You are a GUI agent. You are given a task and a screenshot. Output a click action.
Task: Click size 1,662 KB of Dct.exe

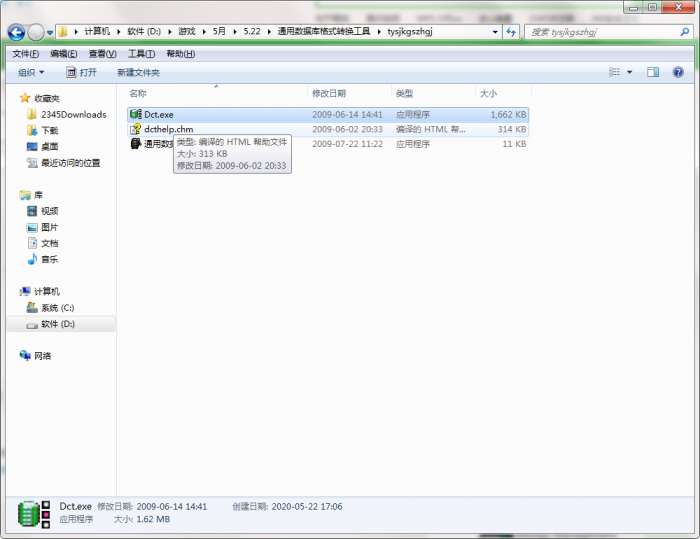coord(508,115)
